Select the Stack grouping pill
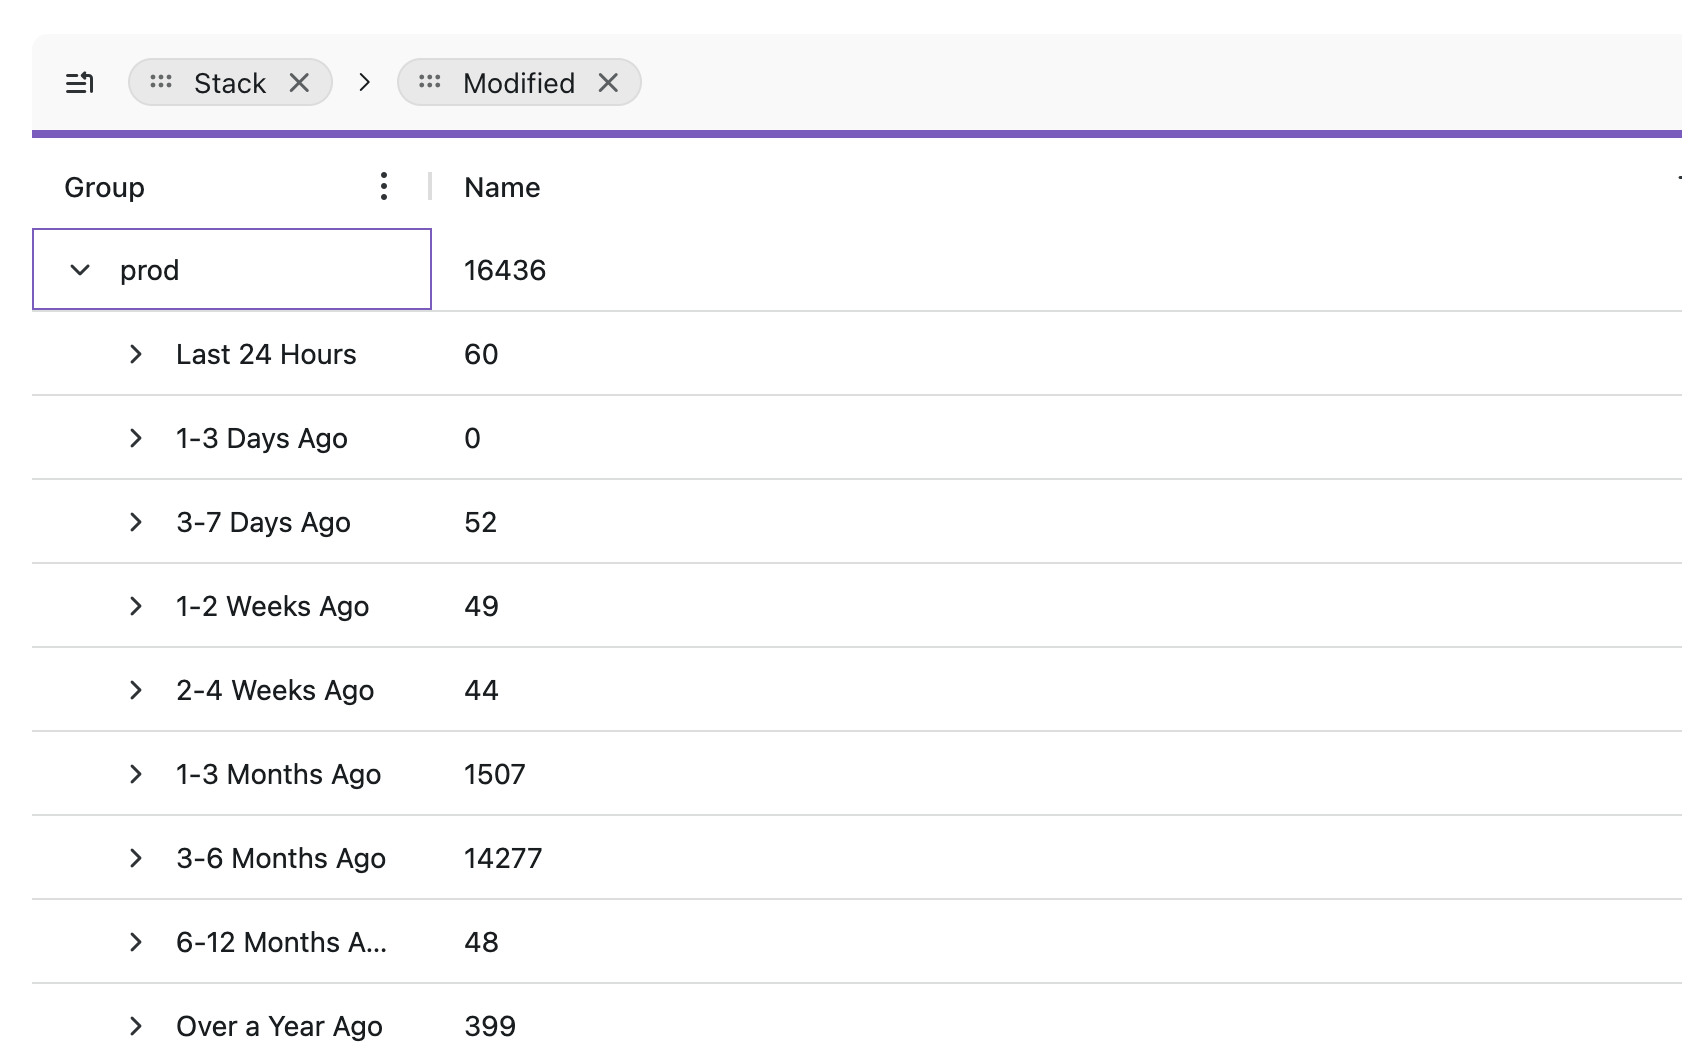This screenshot has width=1682, height=1060. 230,82
